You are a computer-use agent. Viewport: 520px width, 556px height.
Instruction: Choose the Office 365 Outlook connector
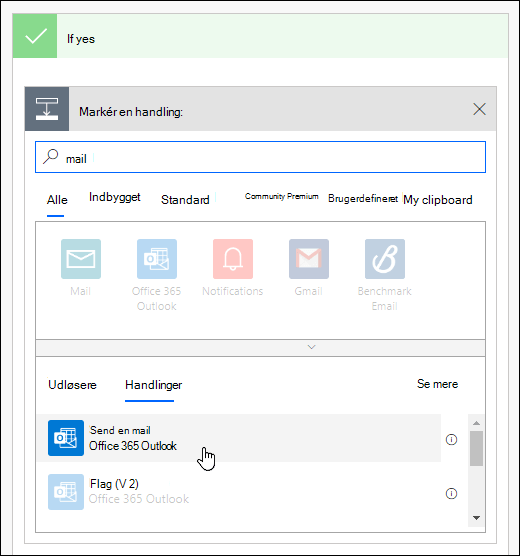tap(157, 259)
